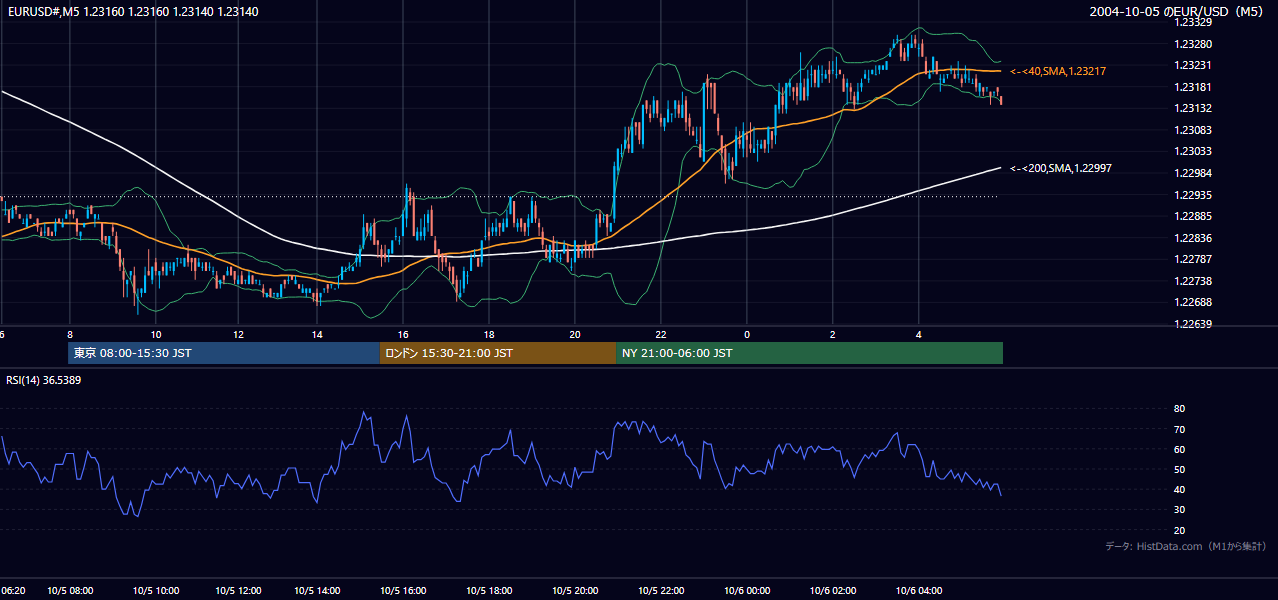Click RSI scale level 80
This screenshot has width=1278, height=600.
pyautogui.click(x=1179, y=409)
